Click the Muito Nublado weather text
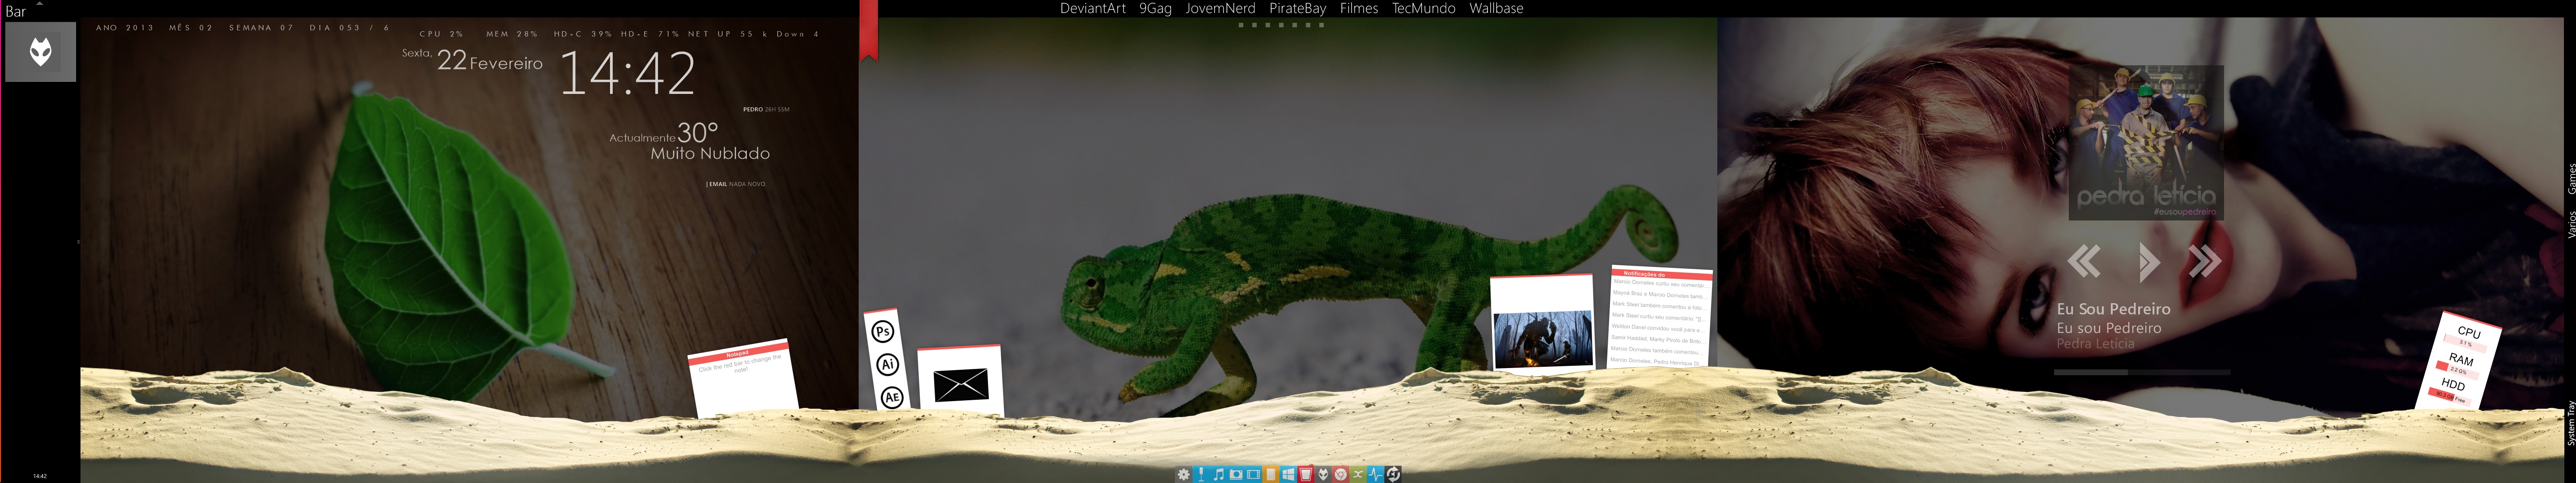The width and height of the screenshot is (2576, 483). click(x=710, y=153)
